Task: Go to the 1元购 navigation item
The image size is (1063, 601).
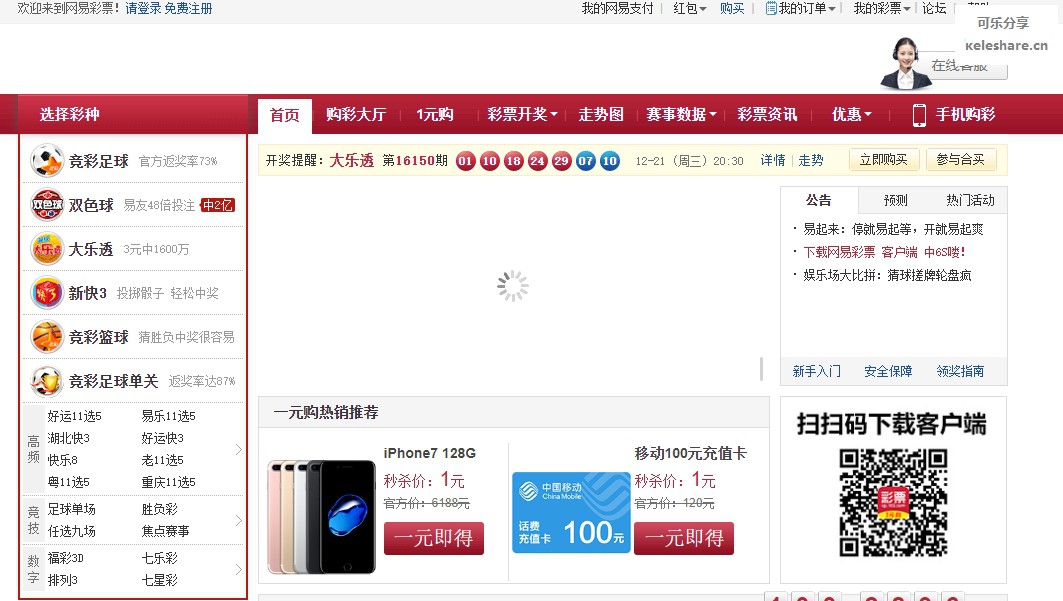Action: tap(435, 115)
